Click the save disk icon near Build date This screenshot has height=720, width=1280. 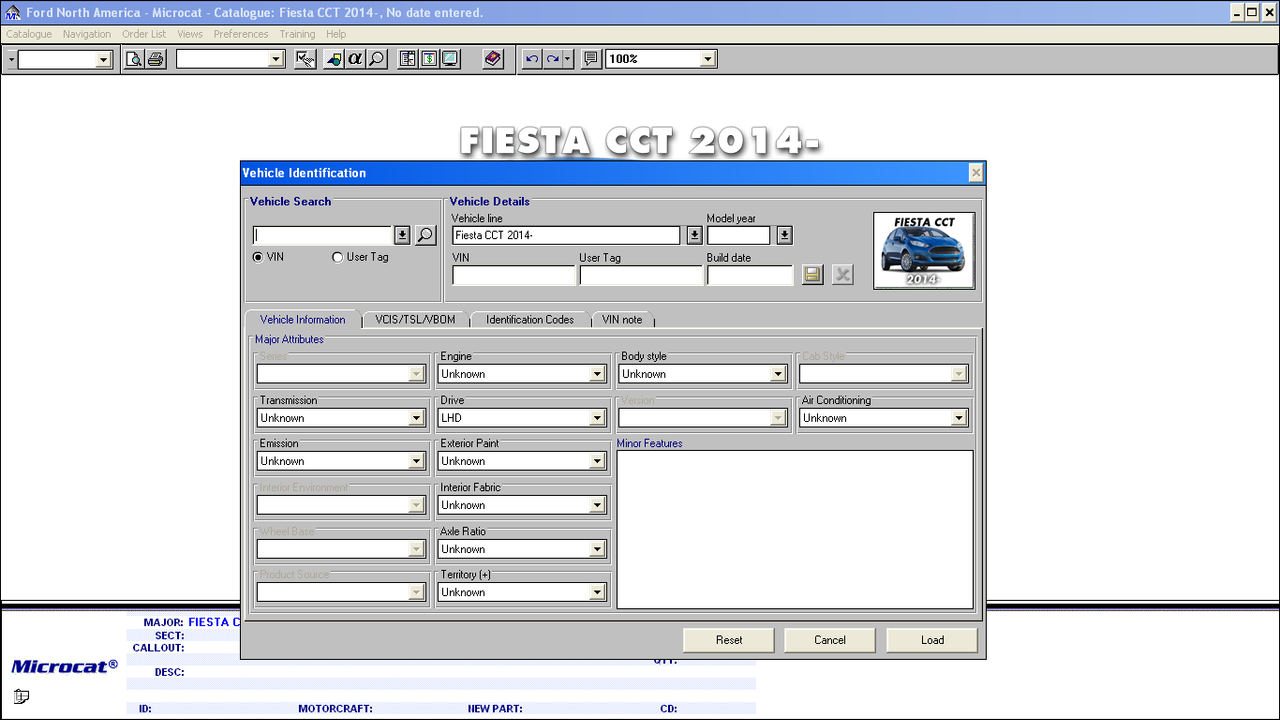[x=813, y=274]
